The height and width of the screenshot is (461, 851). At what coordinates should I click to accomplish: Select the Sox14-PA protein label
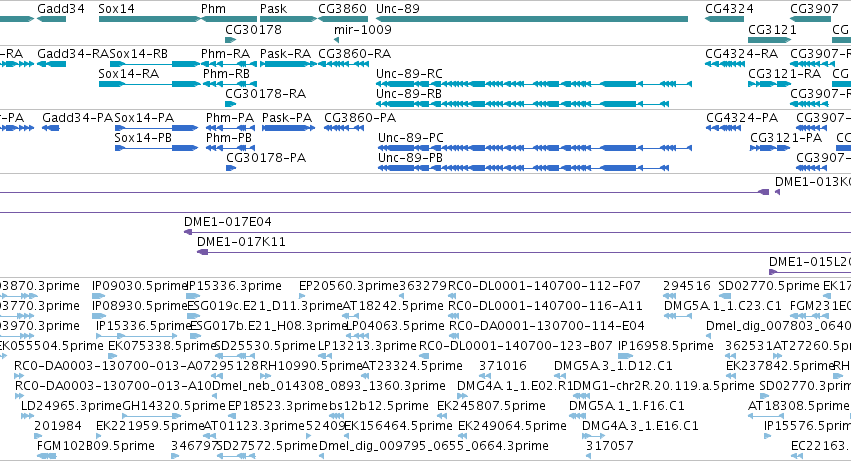[x=144, y=117]
